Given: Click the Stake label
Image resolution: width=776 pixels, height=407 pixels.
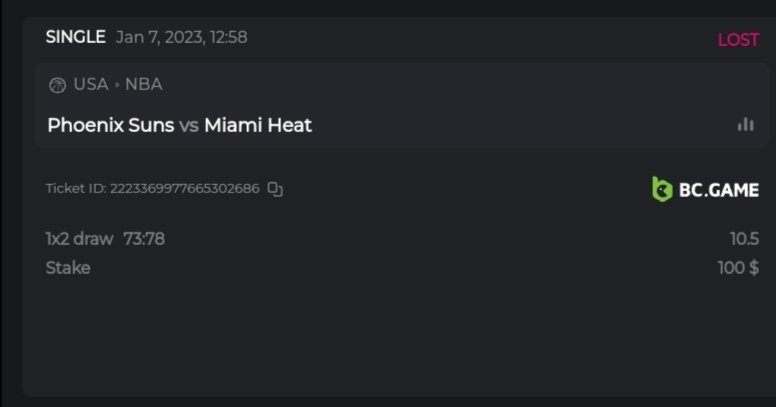Looking at the screenshot, I should pyautogui.click(x=68, y=268).
